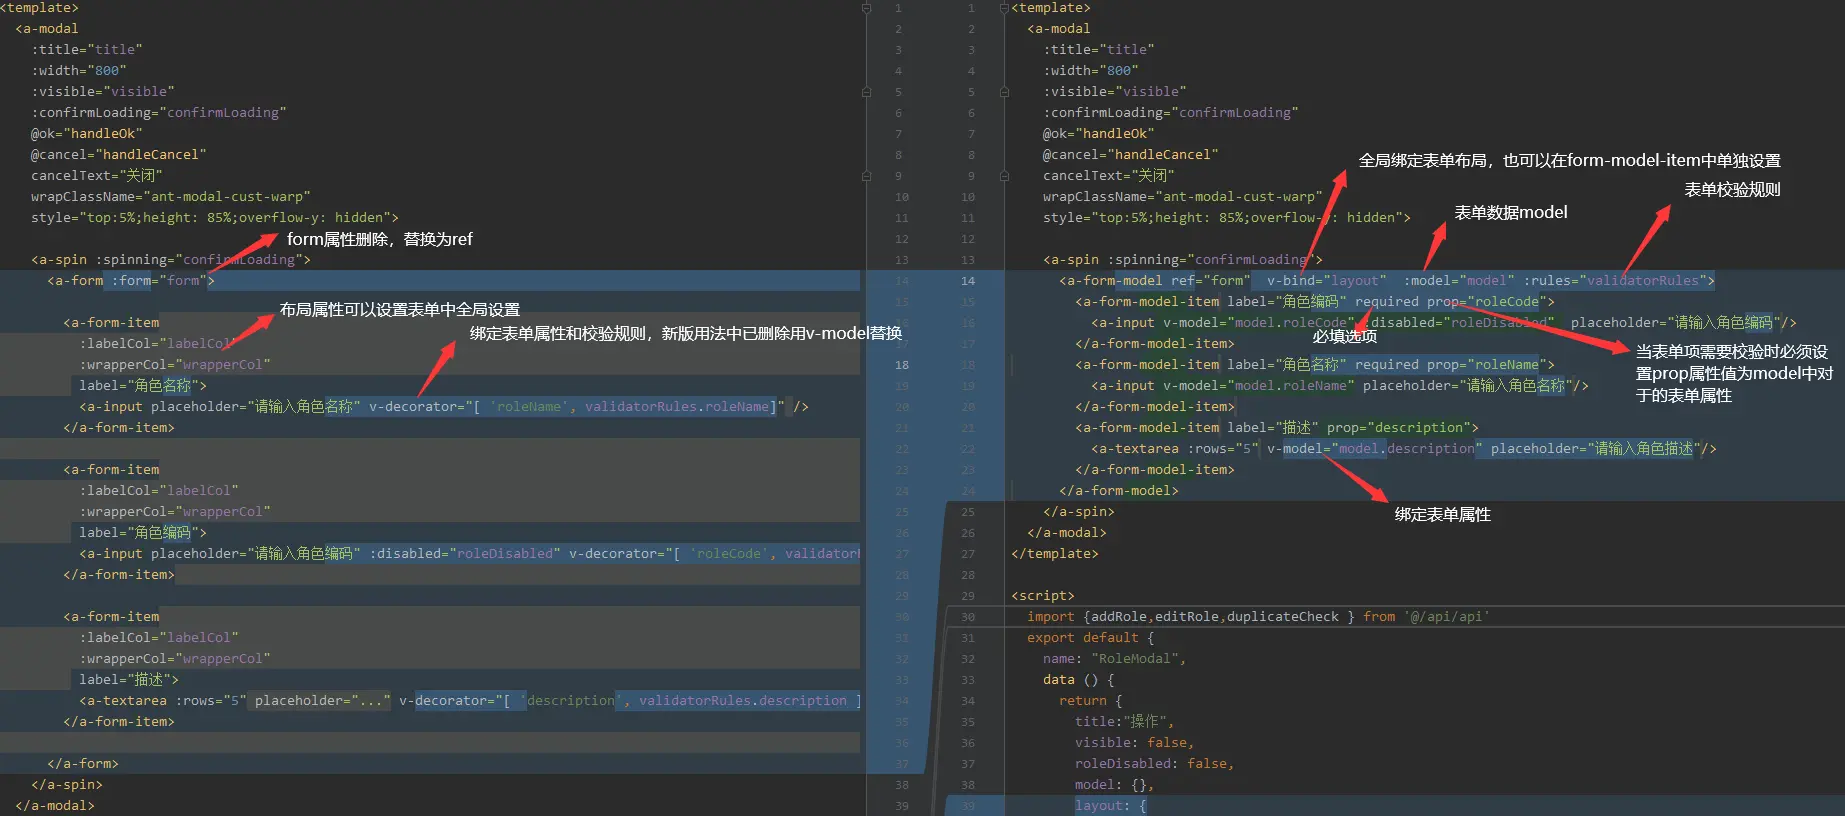Click </a-modal> closing tag in right pane
The width and height of the screenshot is (1845, 816).
click(x=1067, y=533)
